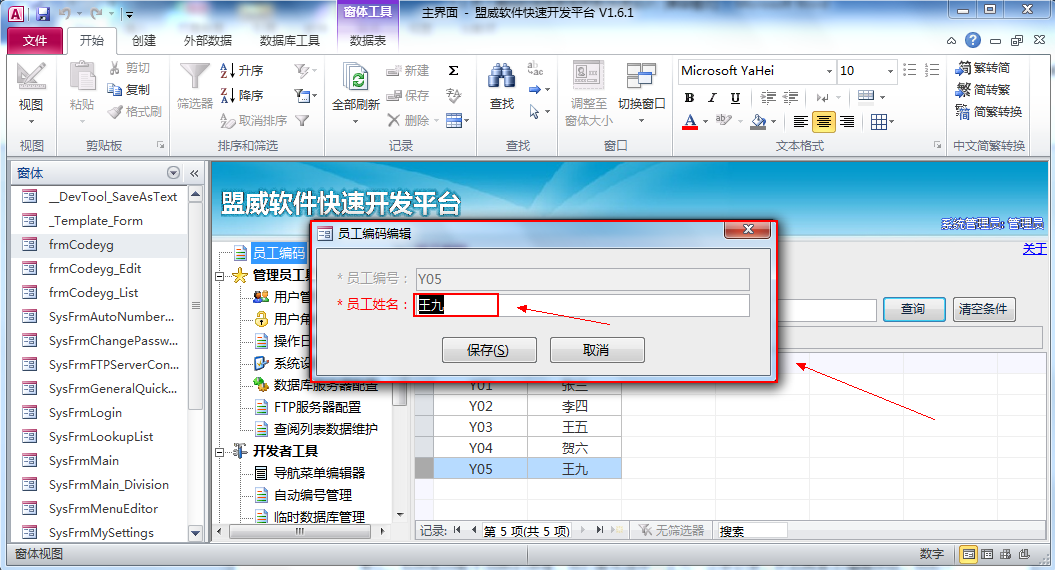Click the Access Help question icon
1055x570 pixels.
[973, 40]
